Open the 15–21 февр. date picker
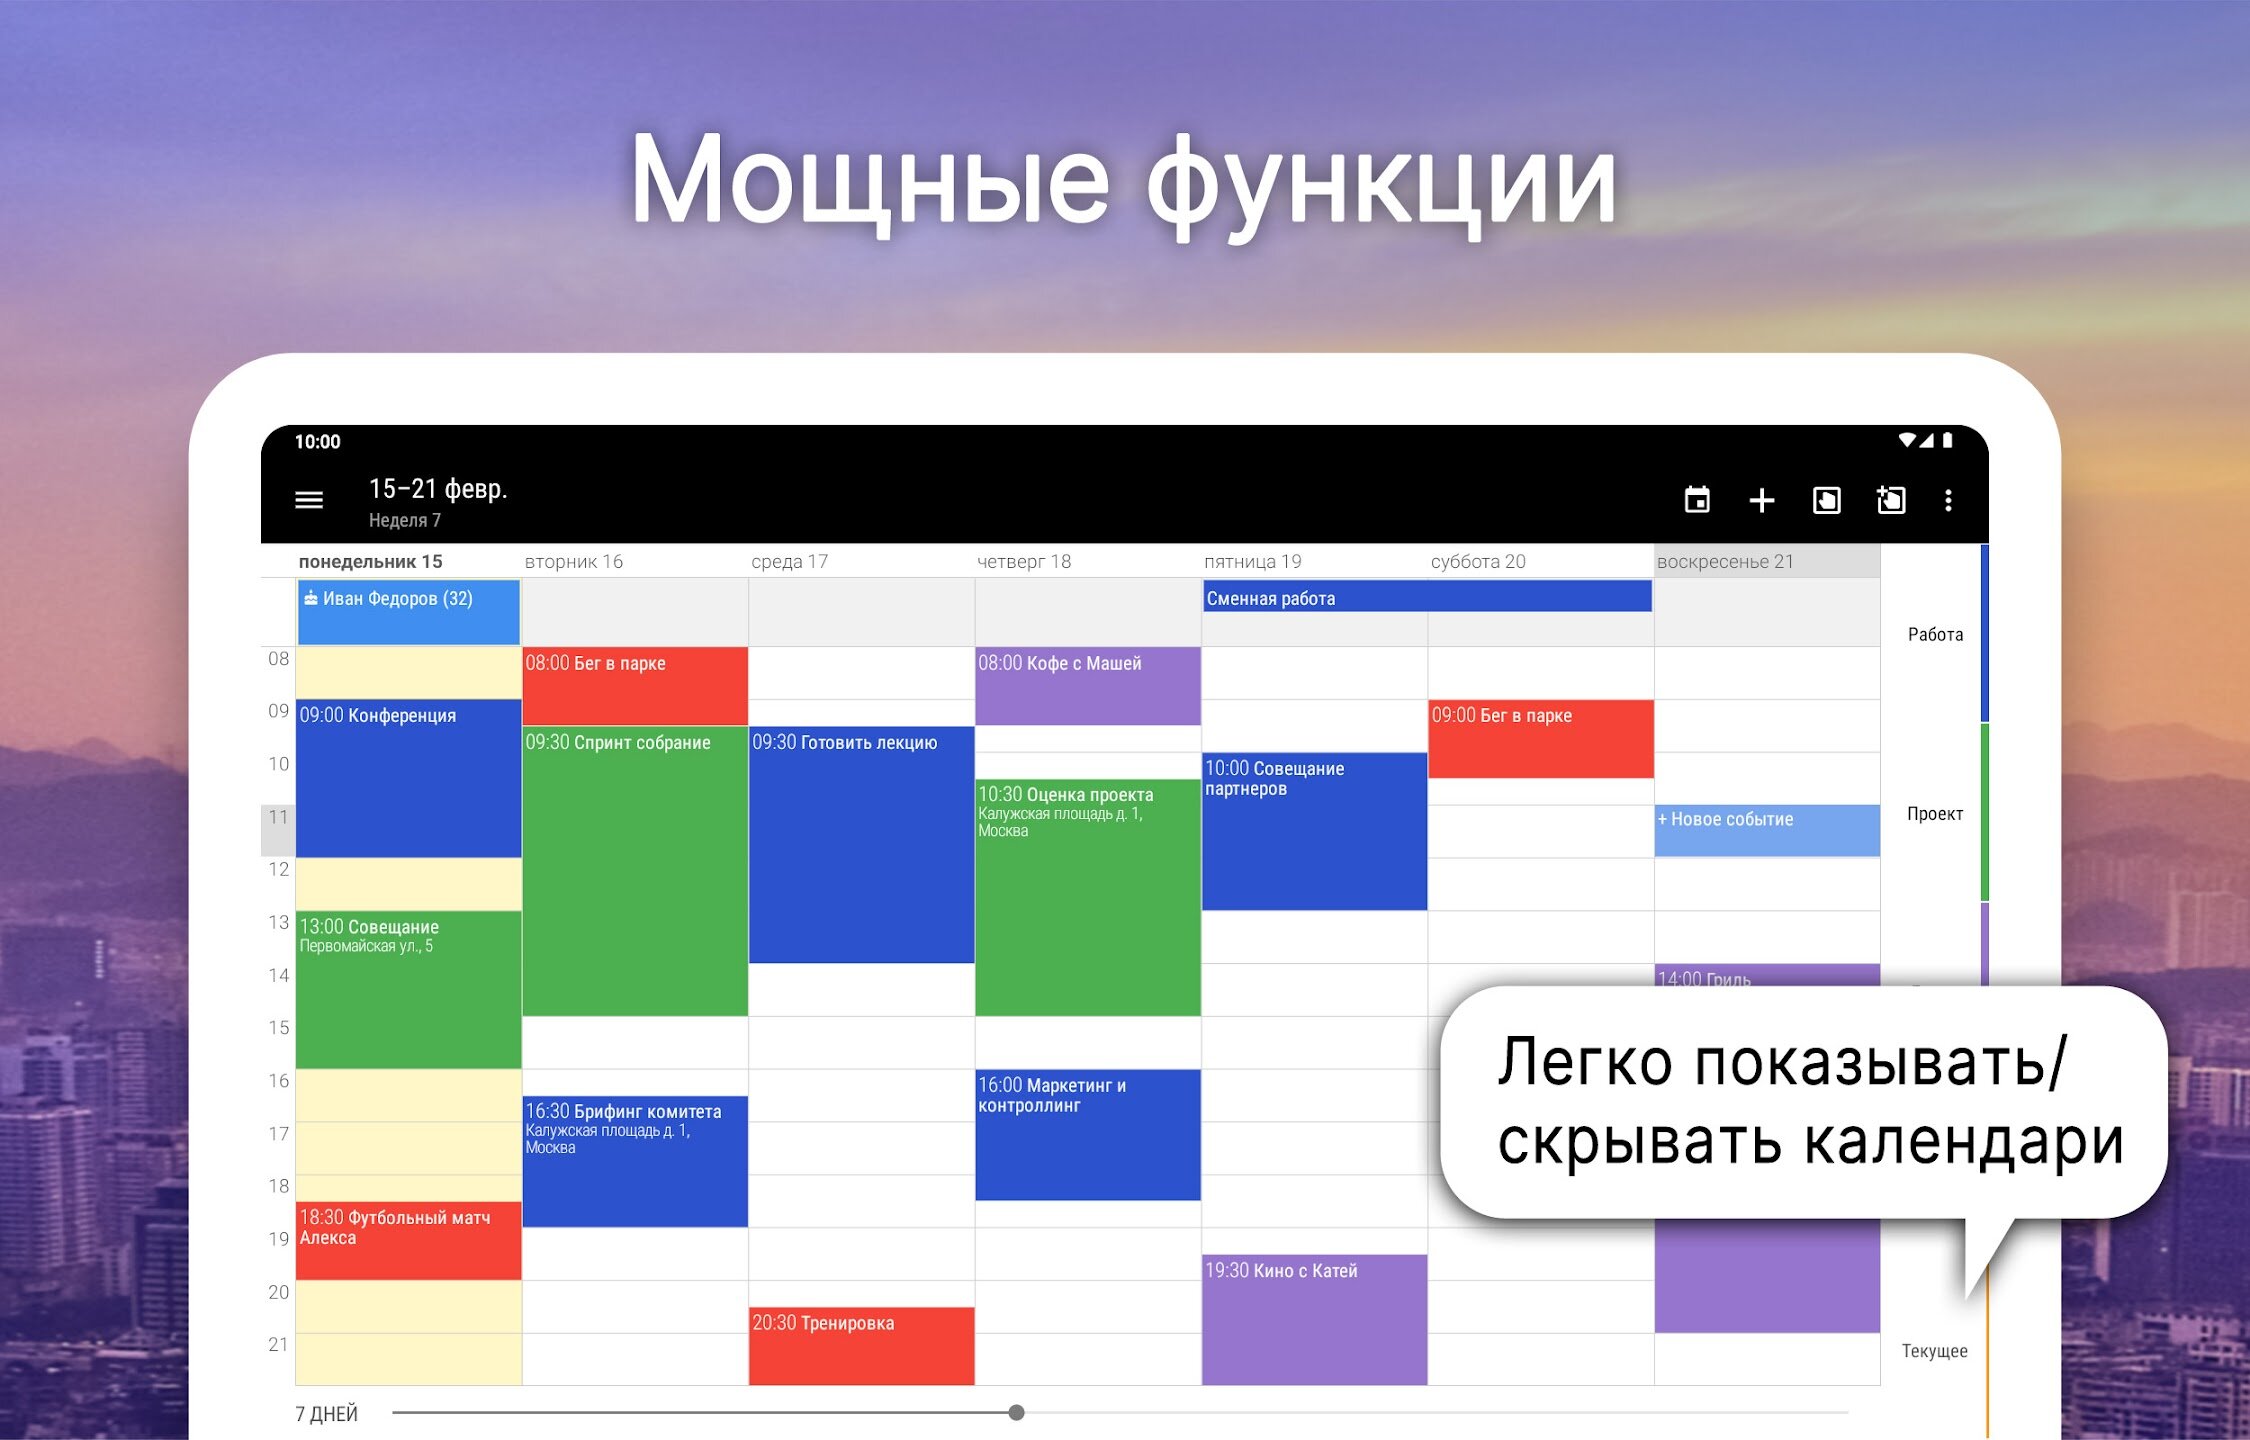2250x1440 pixels. click(438, 489)
